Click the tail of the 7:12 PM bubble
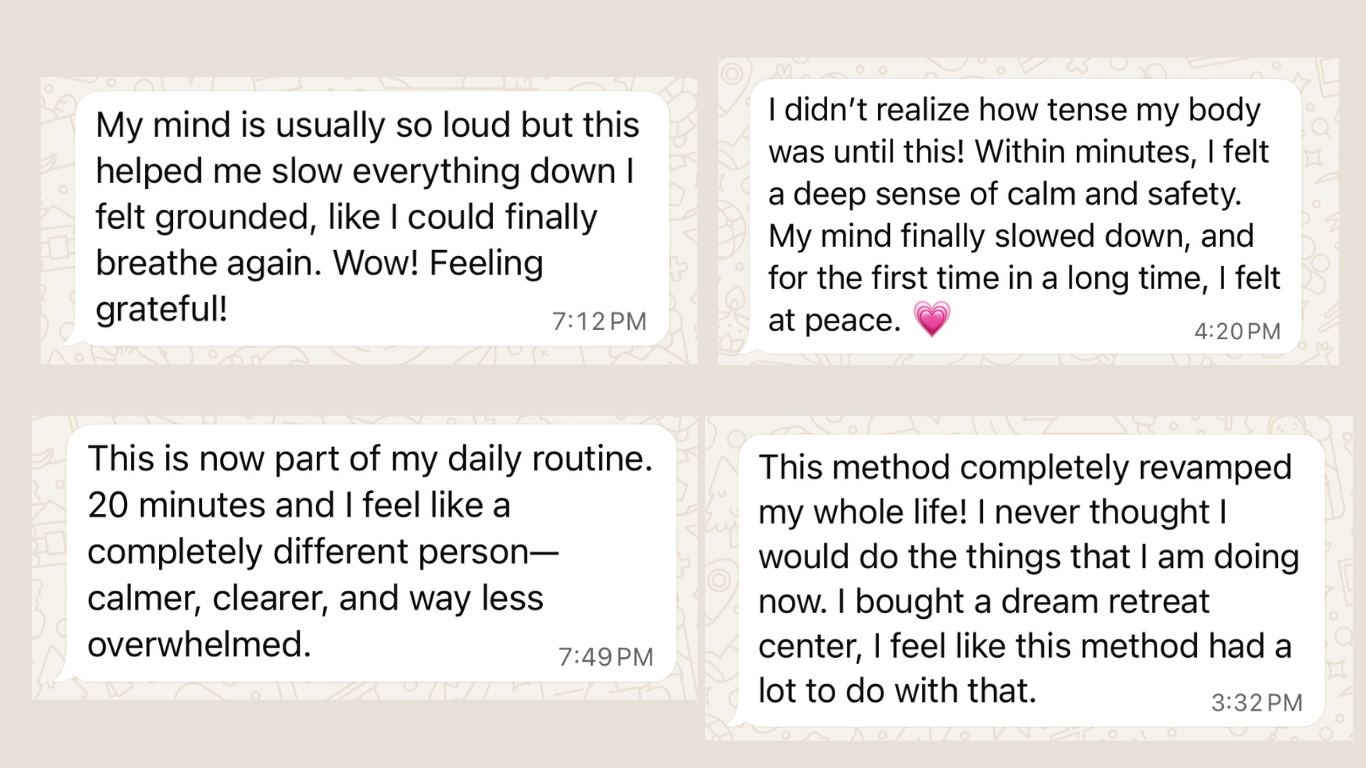Image resolution: width=1366 pixels, height=768 pixels. click(x=70, y=340)
